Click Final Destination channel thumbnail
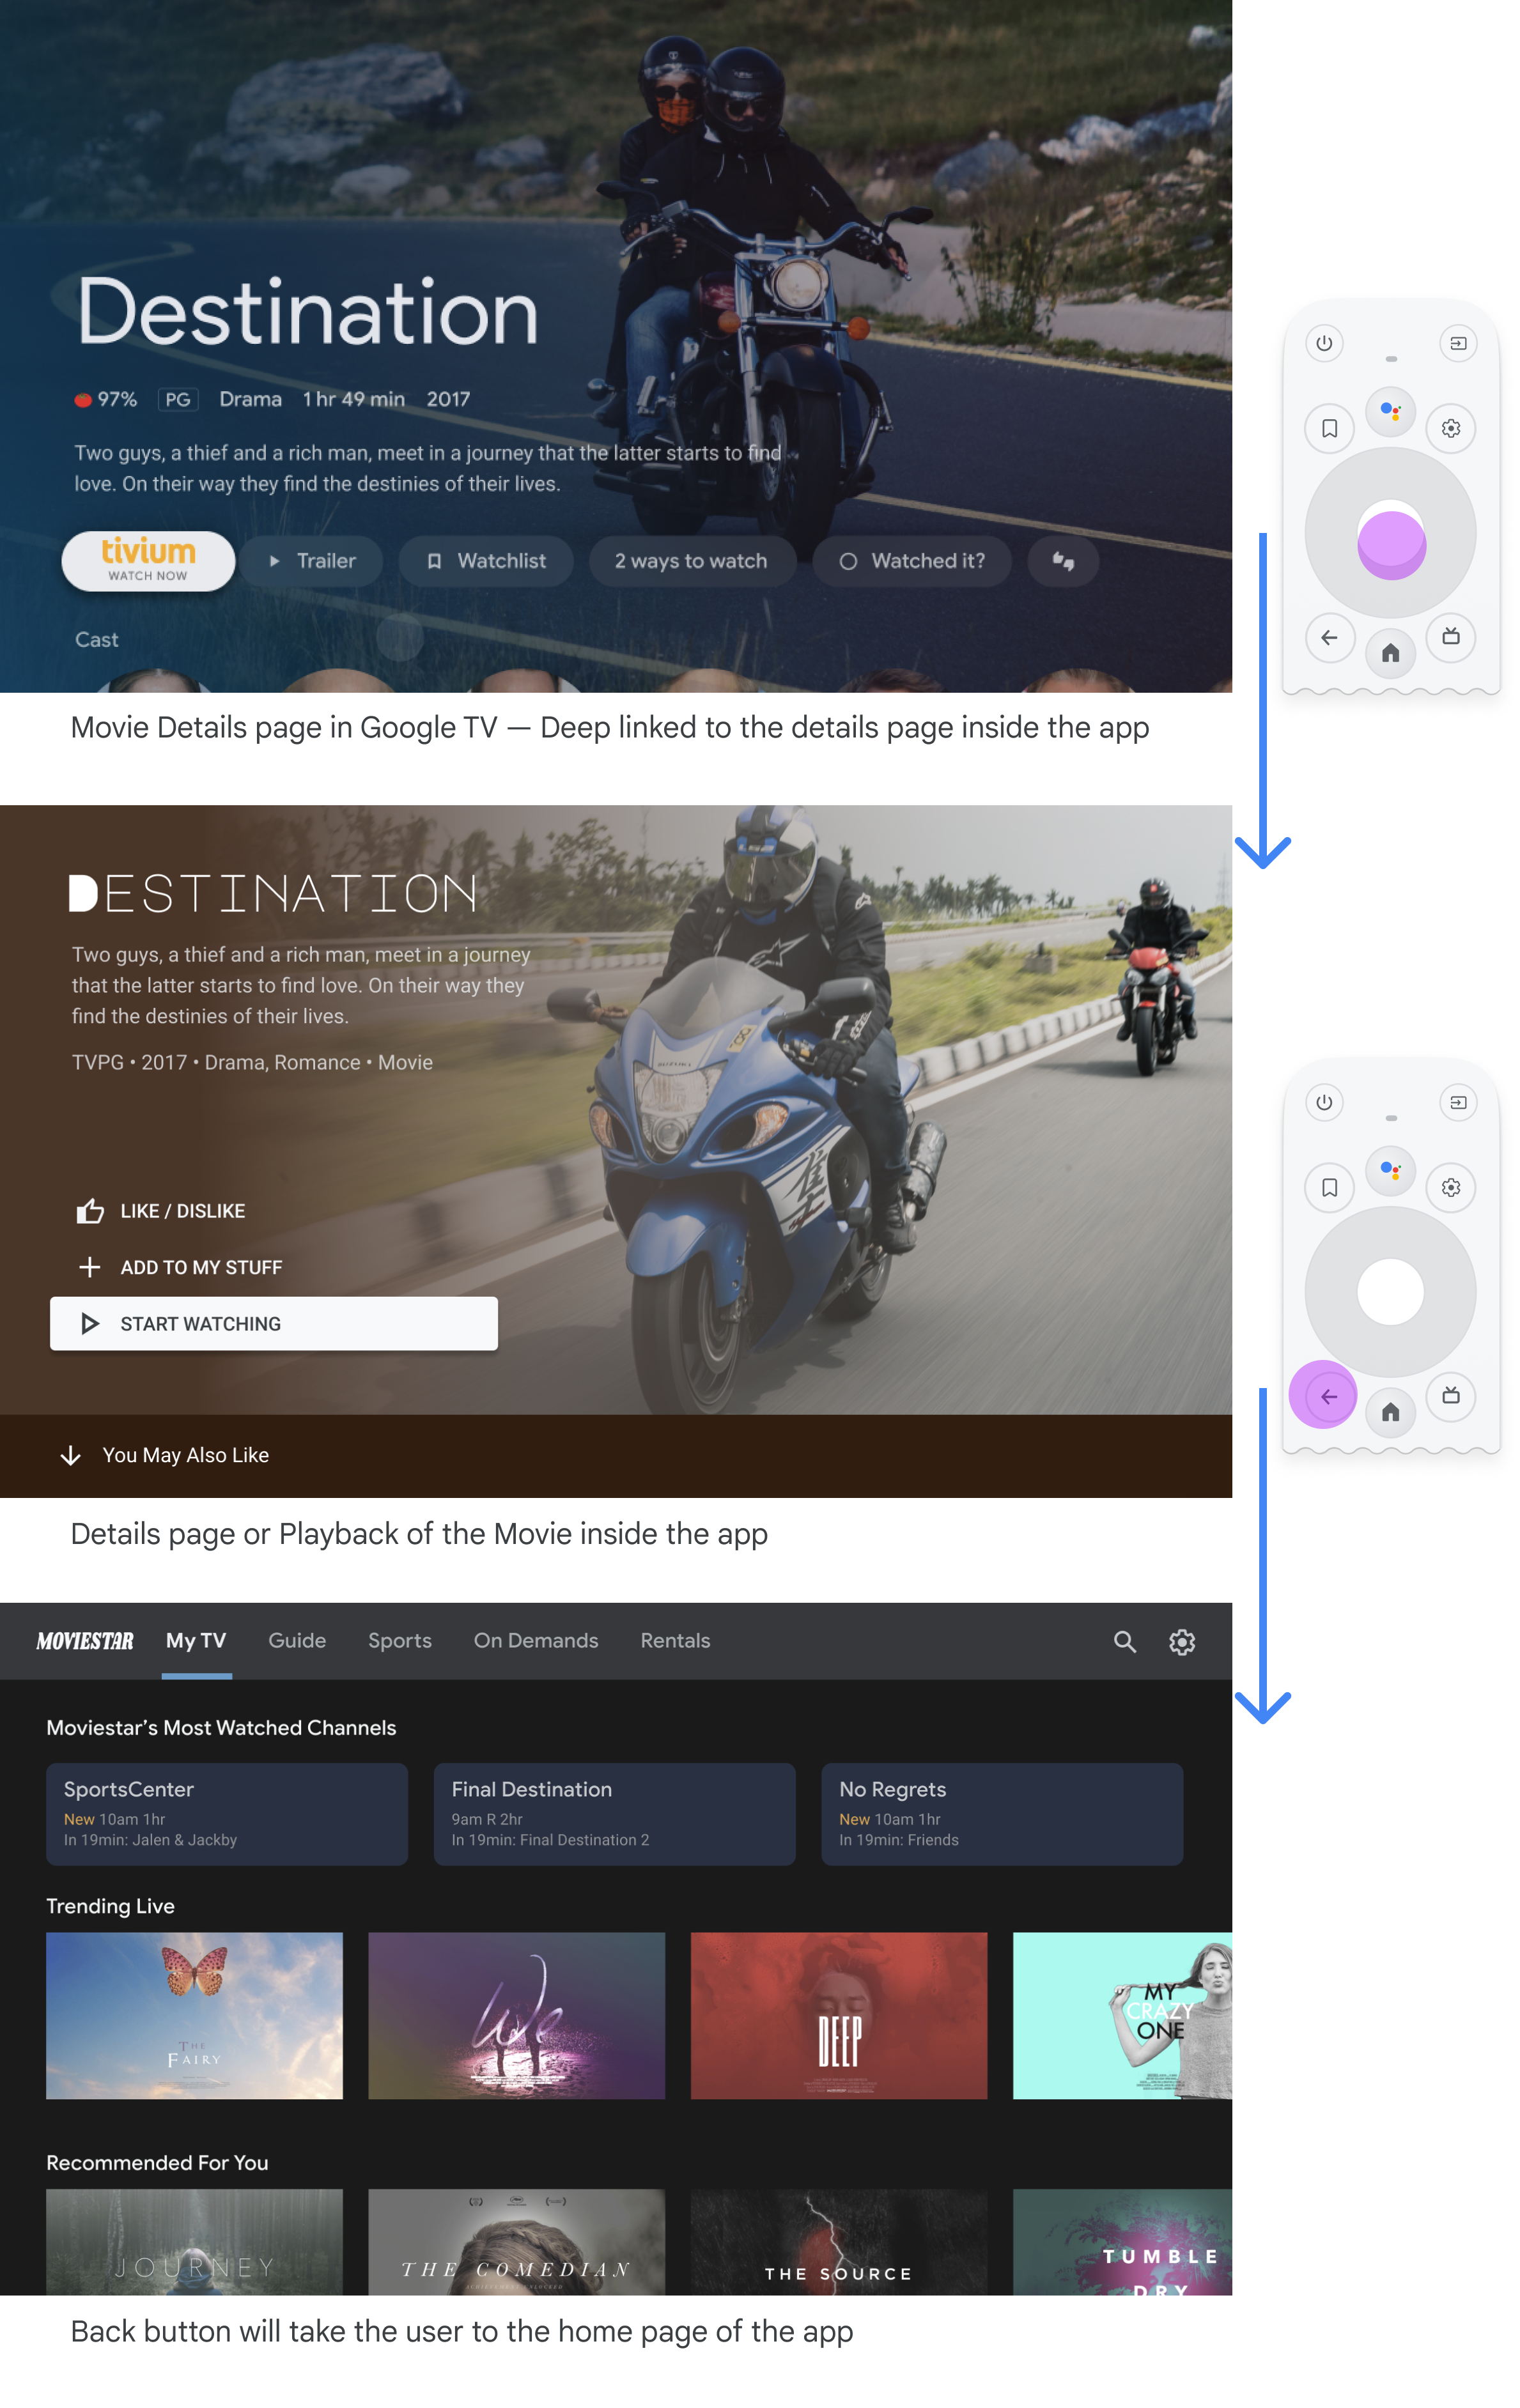 pyautogui.click(x=615, y=1811)
